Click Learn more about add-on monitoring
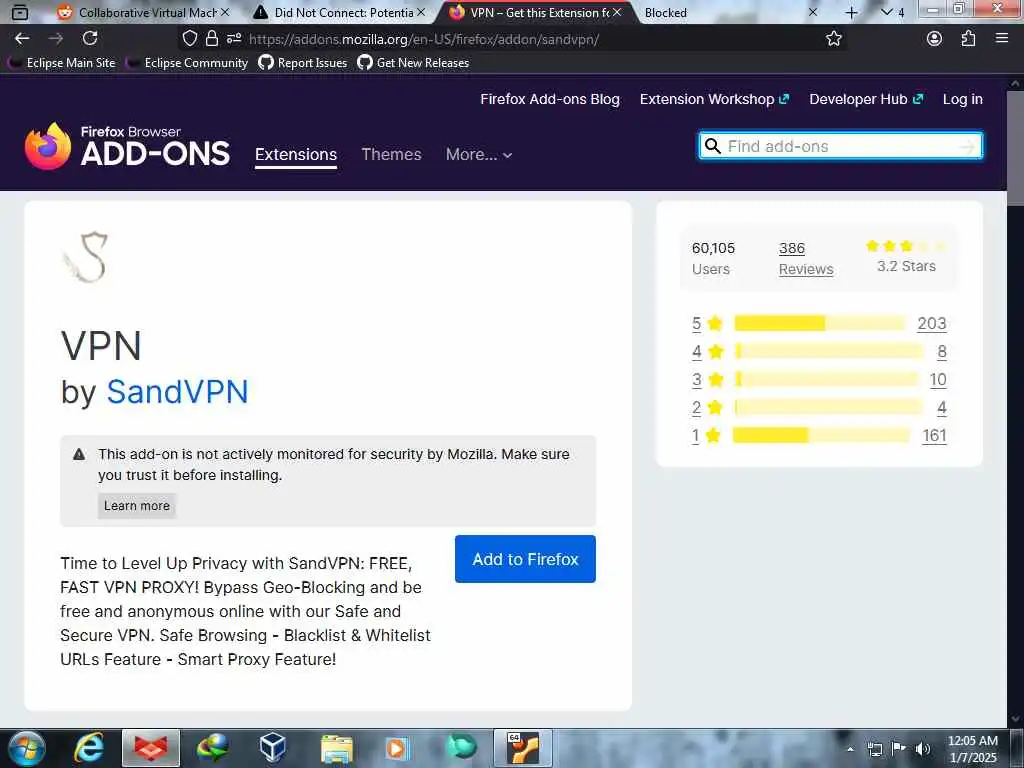Screen dimensions: 1024x768 pos(136,505)
